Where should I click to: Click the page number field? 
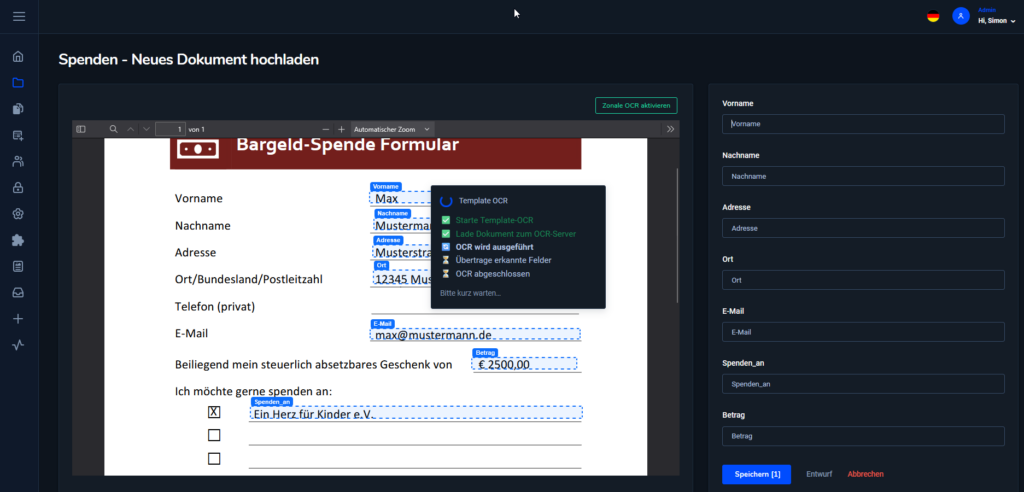click(170, 129)
